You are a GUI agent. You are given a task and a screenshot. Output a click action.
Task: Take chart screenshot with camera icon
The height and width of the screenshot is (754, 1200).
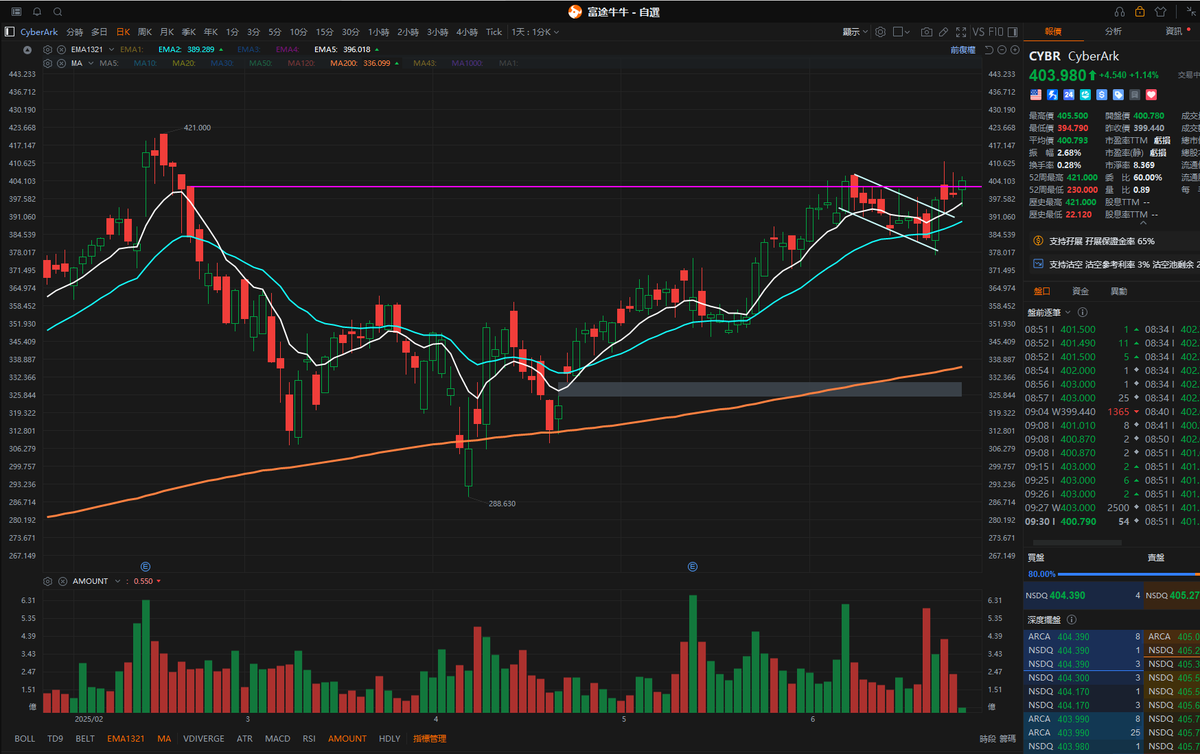point(927,32)
